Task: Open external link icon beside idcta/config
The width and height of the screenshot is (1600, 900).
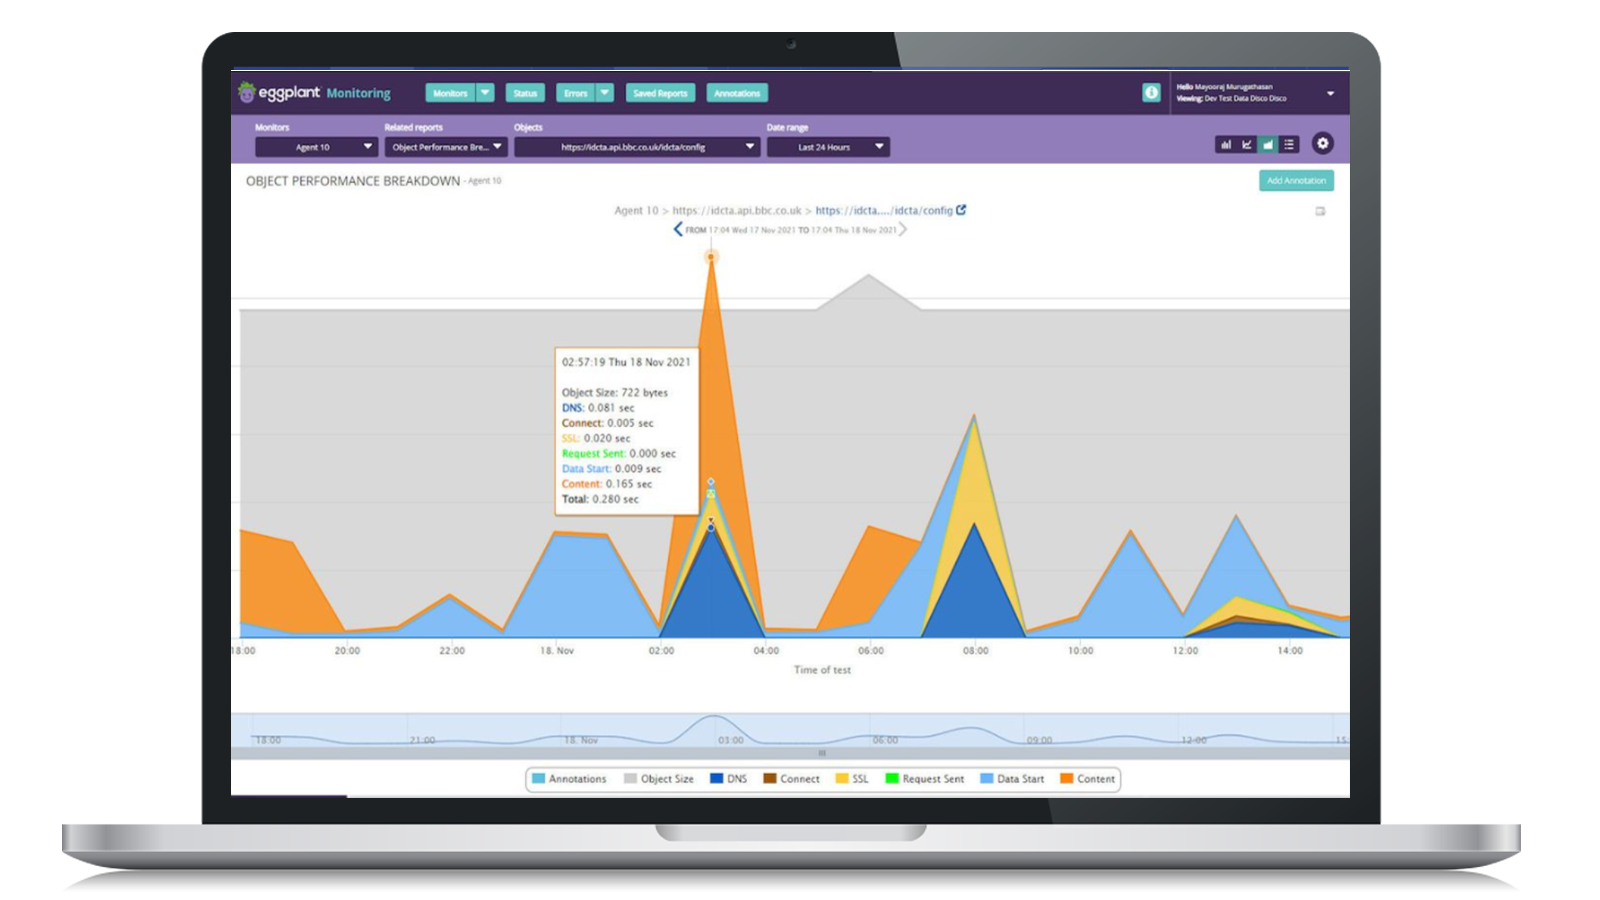Action: coord(961,210)
